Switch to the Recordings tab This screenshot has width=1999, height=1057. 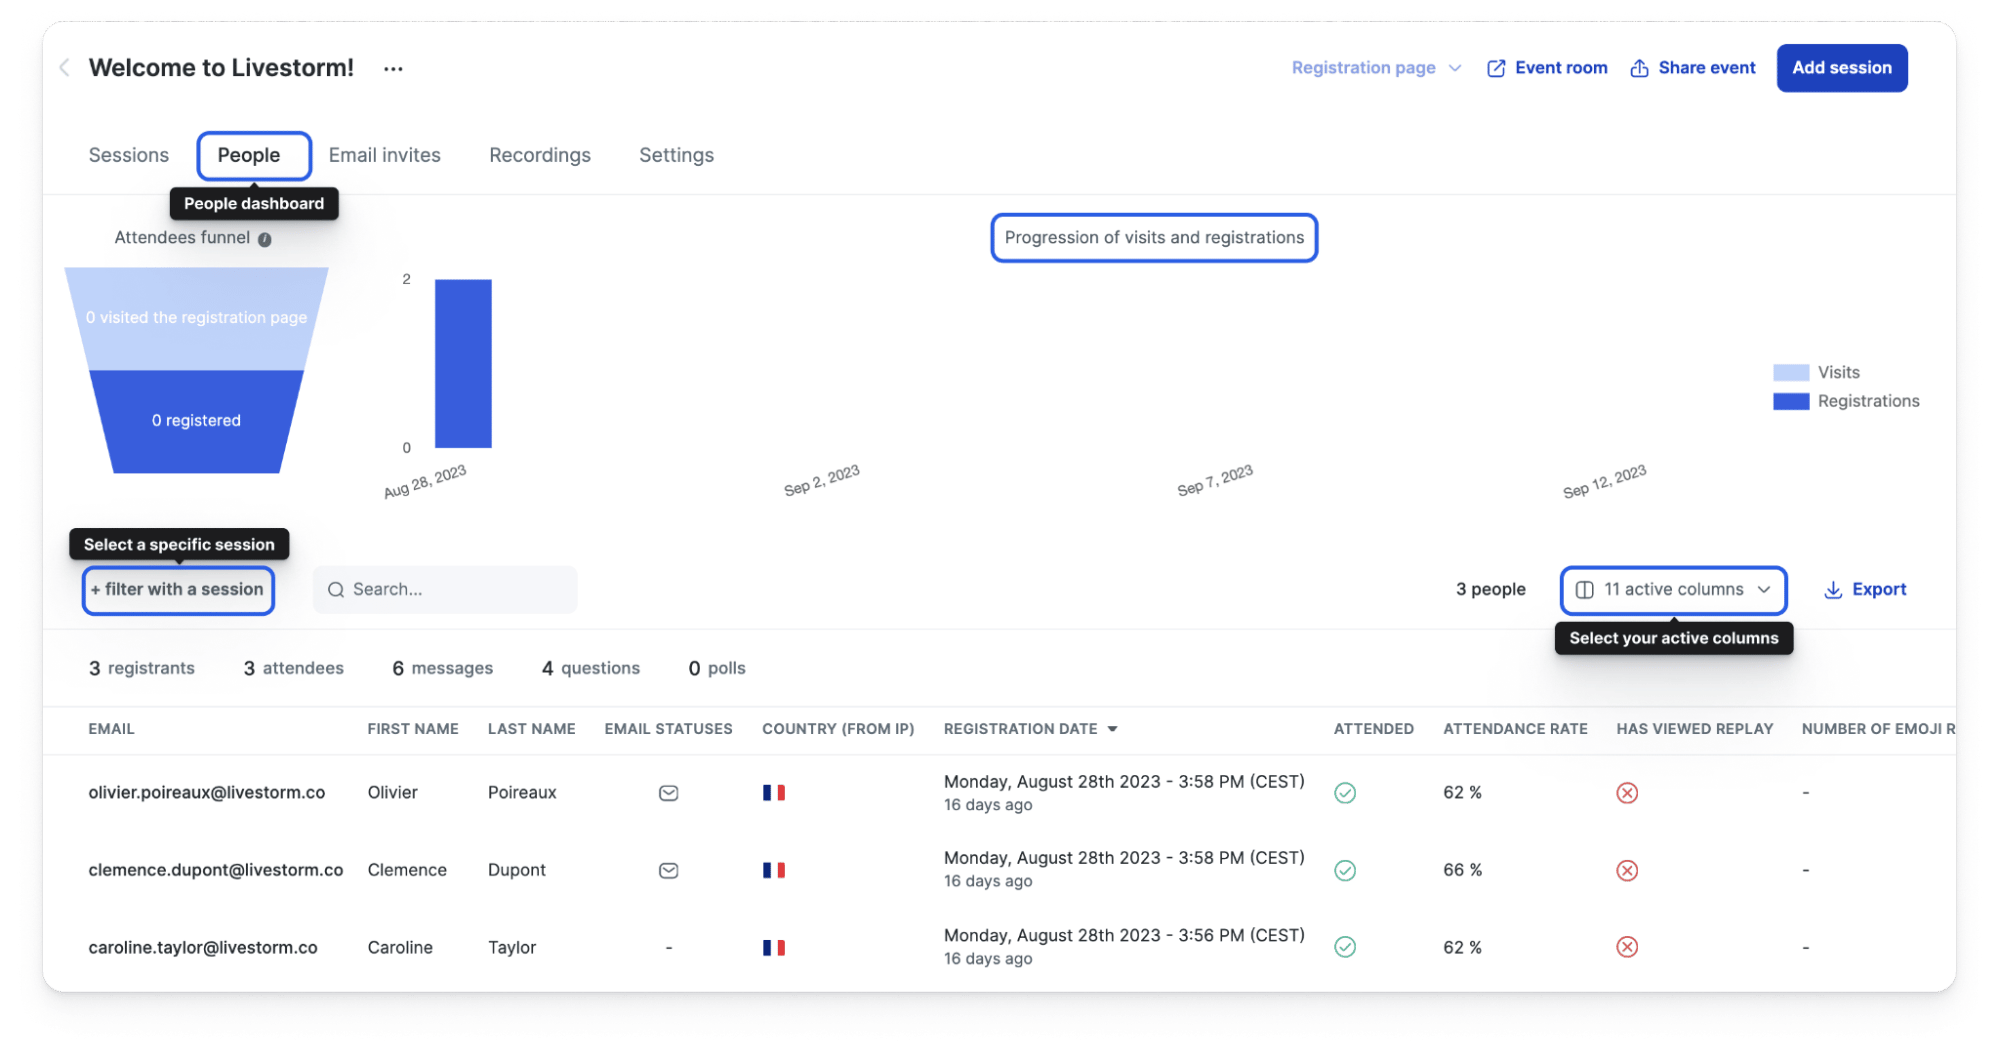pos(539,155)
